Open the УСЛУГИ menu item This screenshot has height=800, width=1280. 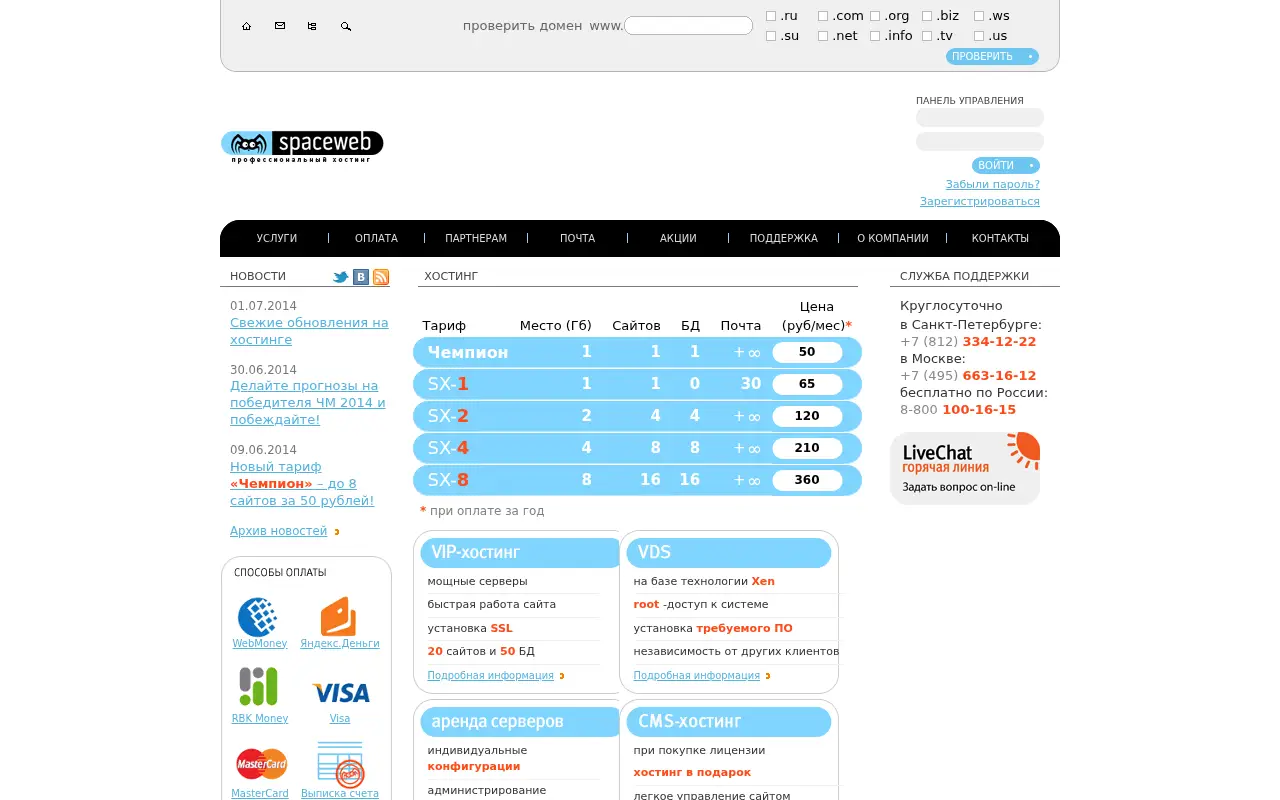[277, 238]
